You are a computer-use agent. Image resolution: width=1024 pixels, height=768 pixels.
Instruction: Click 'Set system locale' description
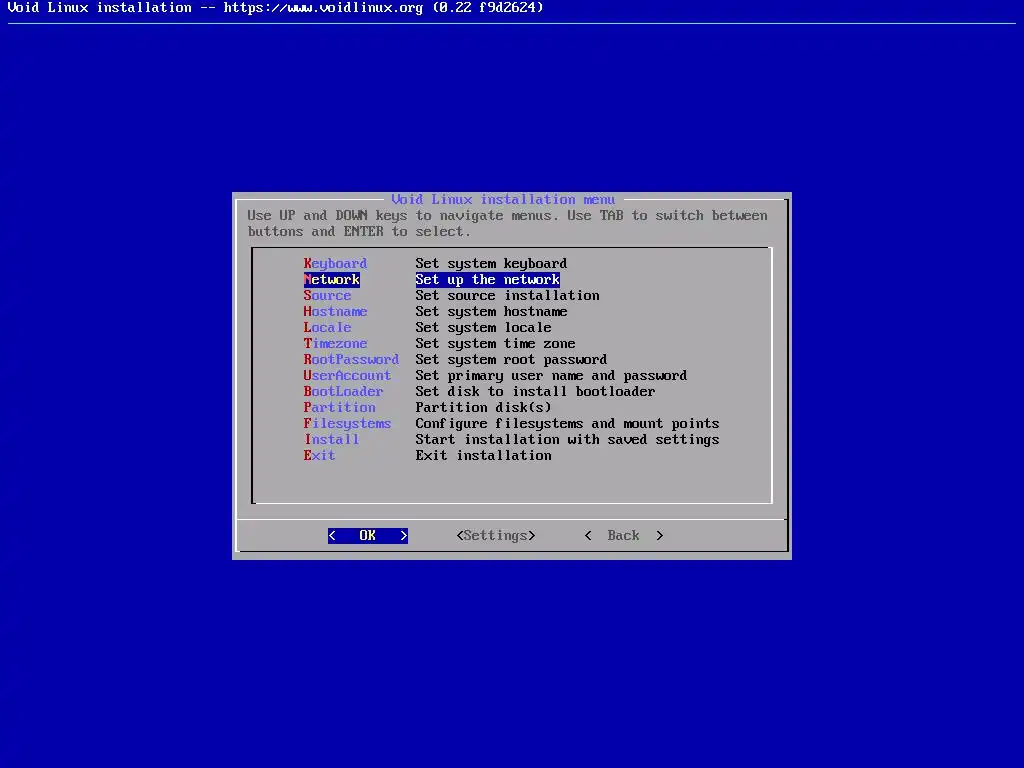coord(483,327)
